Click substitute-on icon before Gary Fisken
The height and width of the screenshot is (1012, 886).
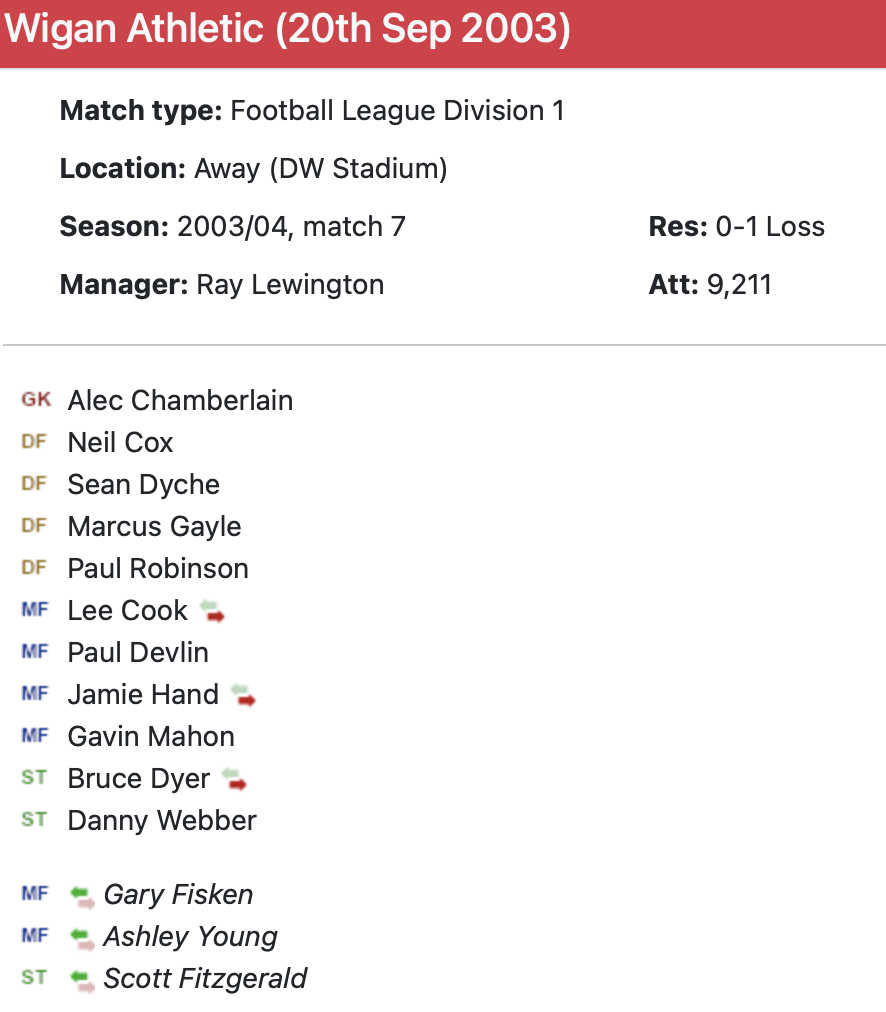click(x=83, y=896)
